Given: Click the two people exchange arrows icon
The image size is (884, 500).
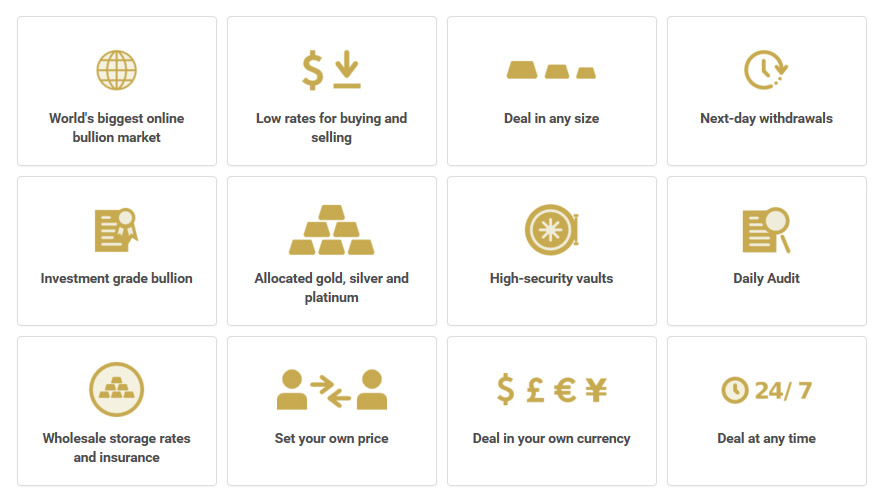Looking at the screenshot, I should 332,390.
